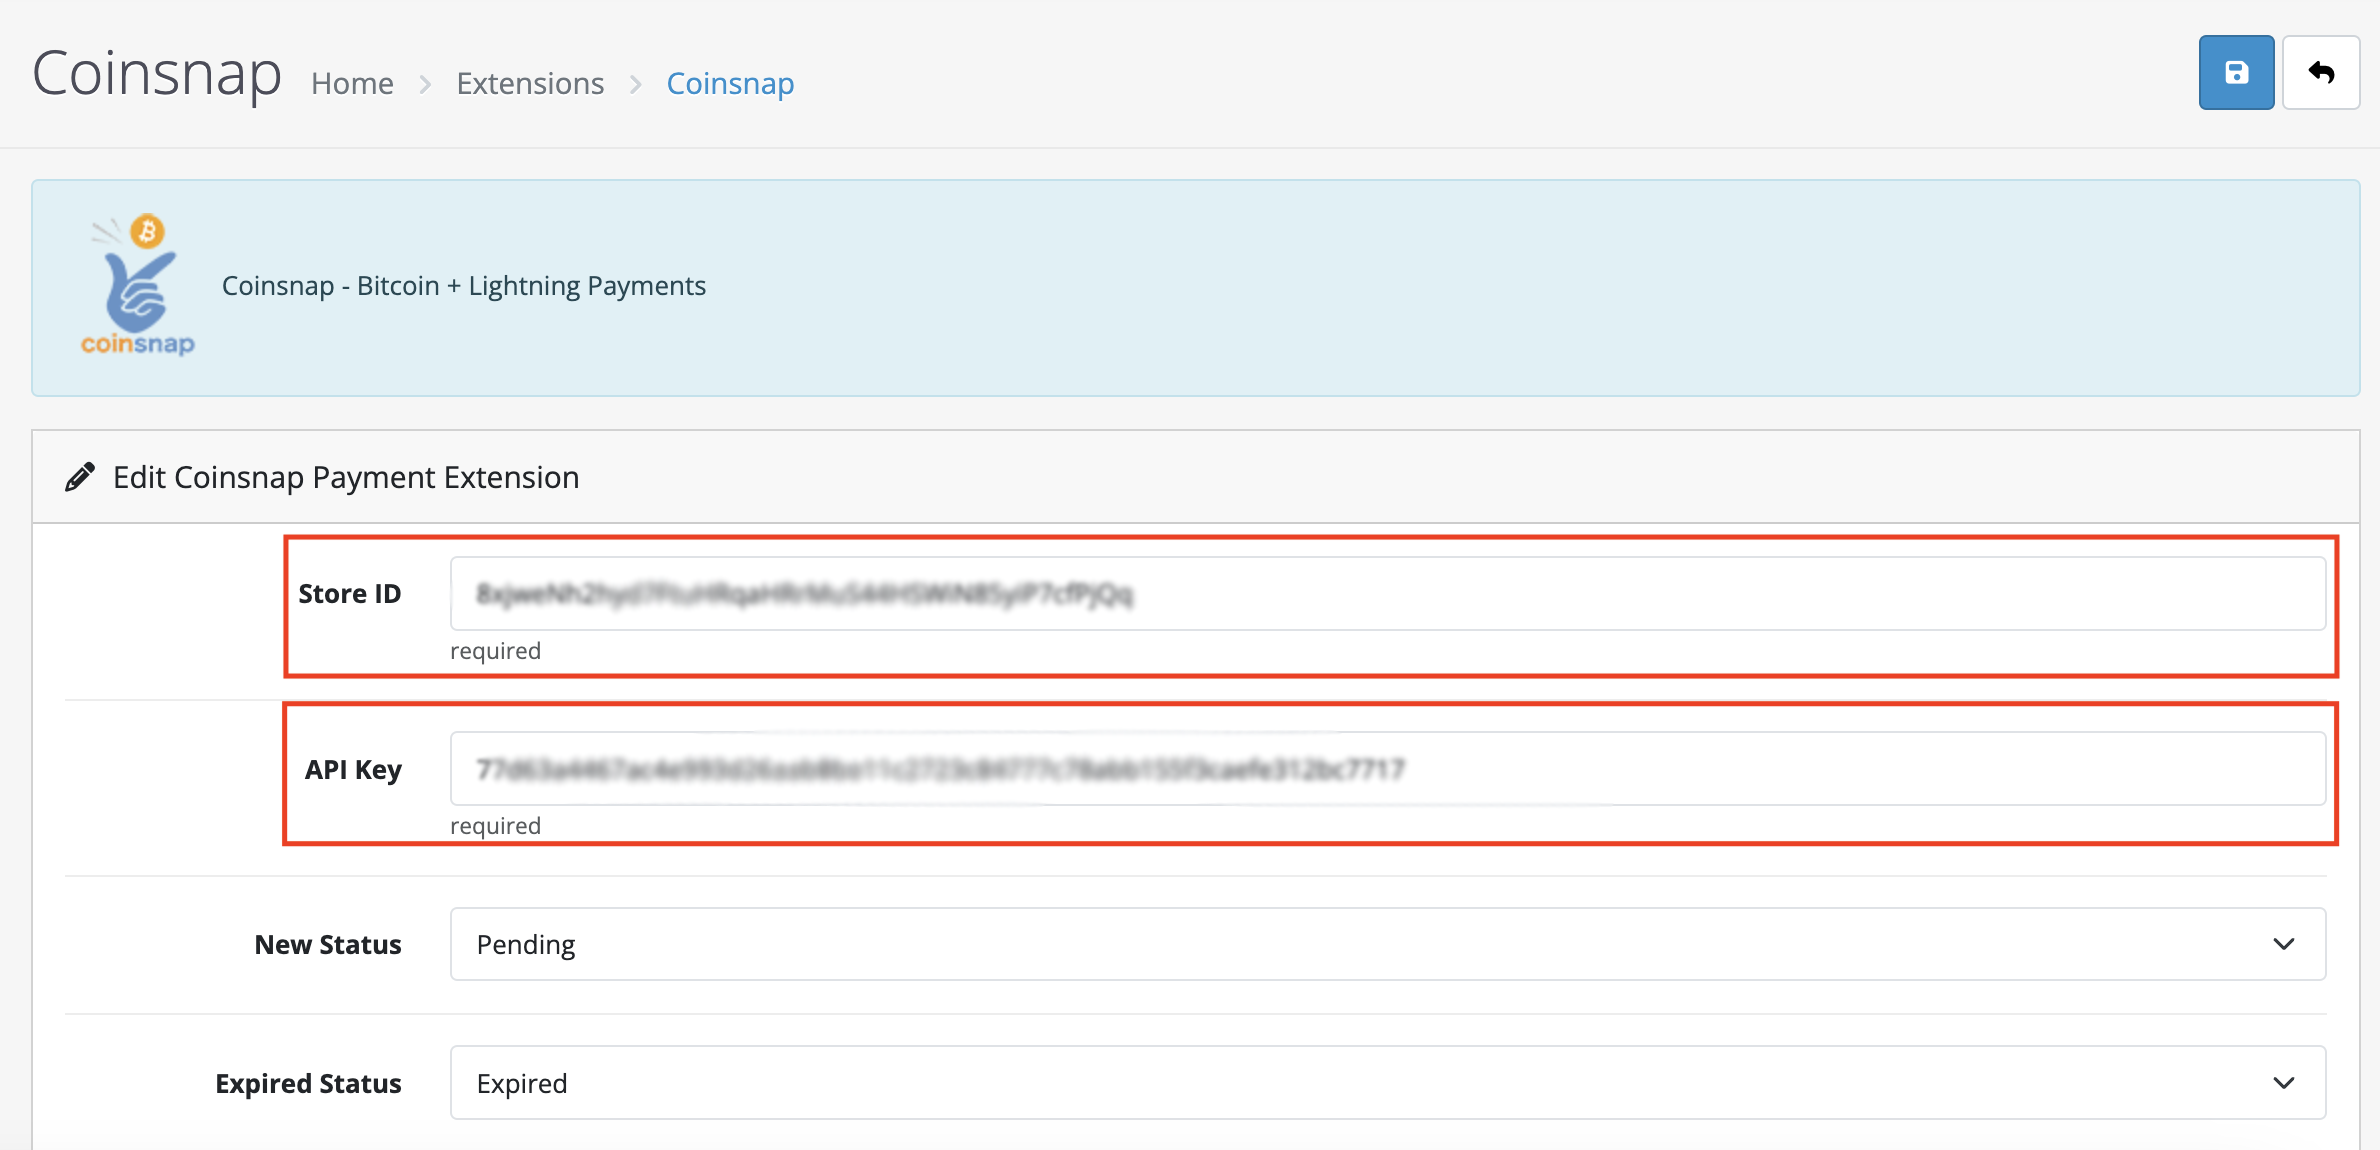Image resolution: width=2380 pixels, height=1150 pixels.
Task: Click the chevron separator after Home breadcrumb
Action: (425, 84)
